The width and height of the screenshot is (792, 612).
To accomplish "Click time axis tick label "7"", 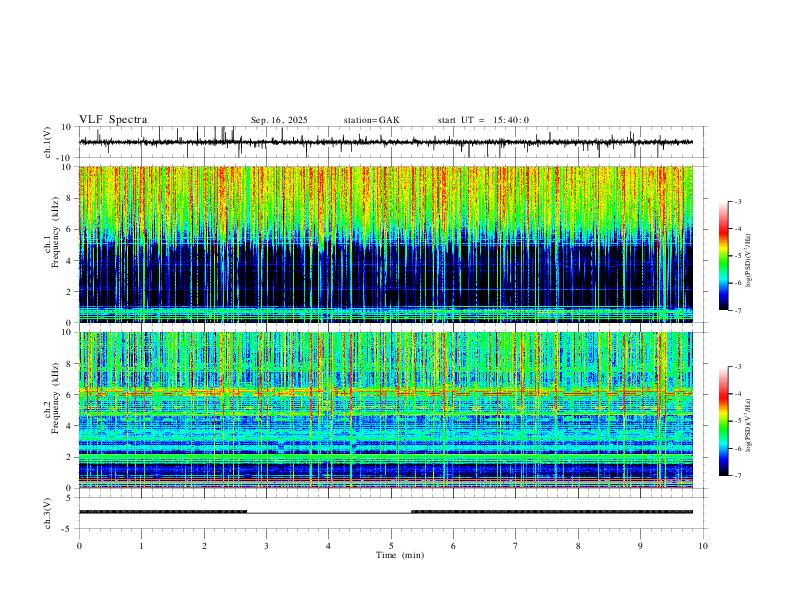I will click(x=516, y=546).
